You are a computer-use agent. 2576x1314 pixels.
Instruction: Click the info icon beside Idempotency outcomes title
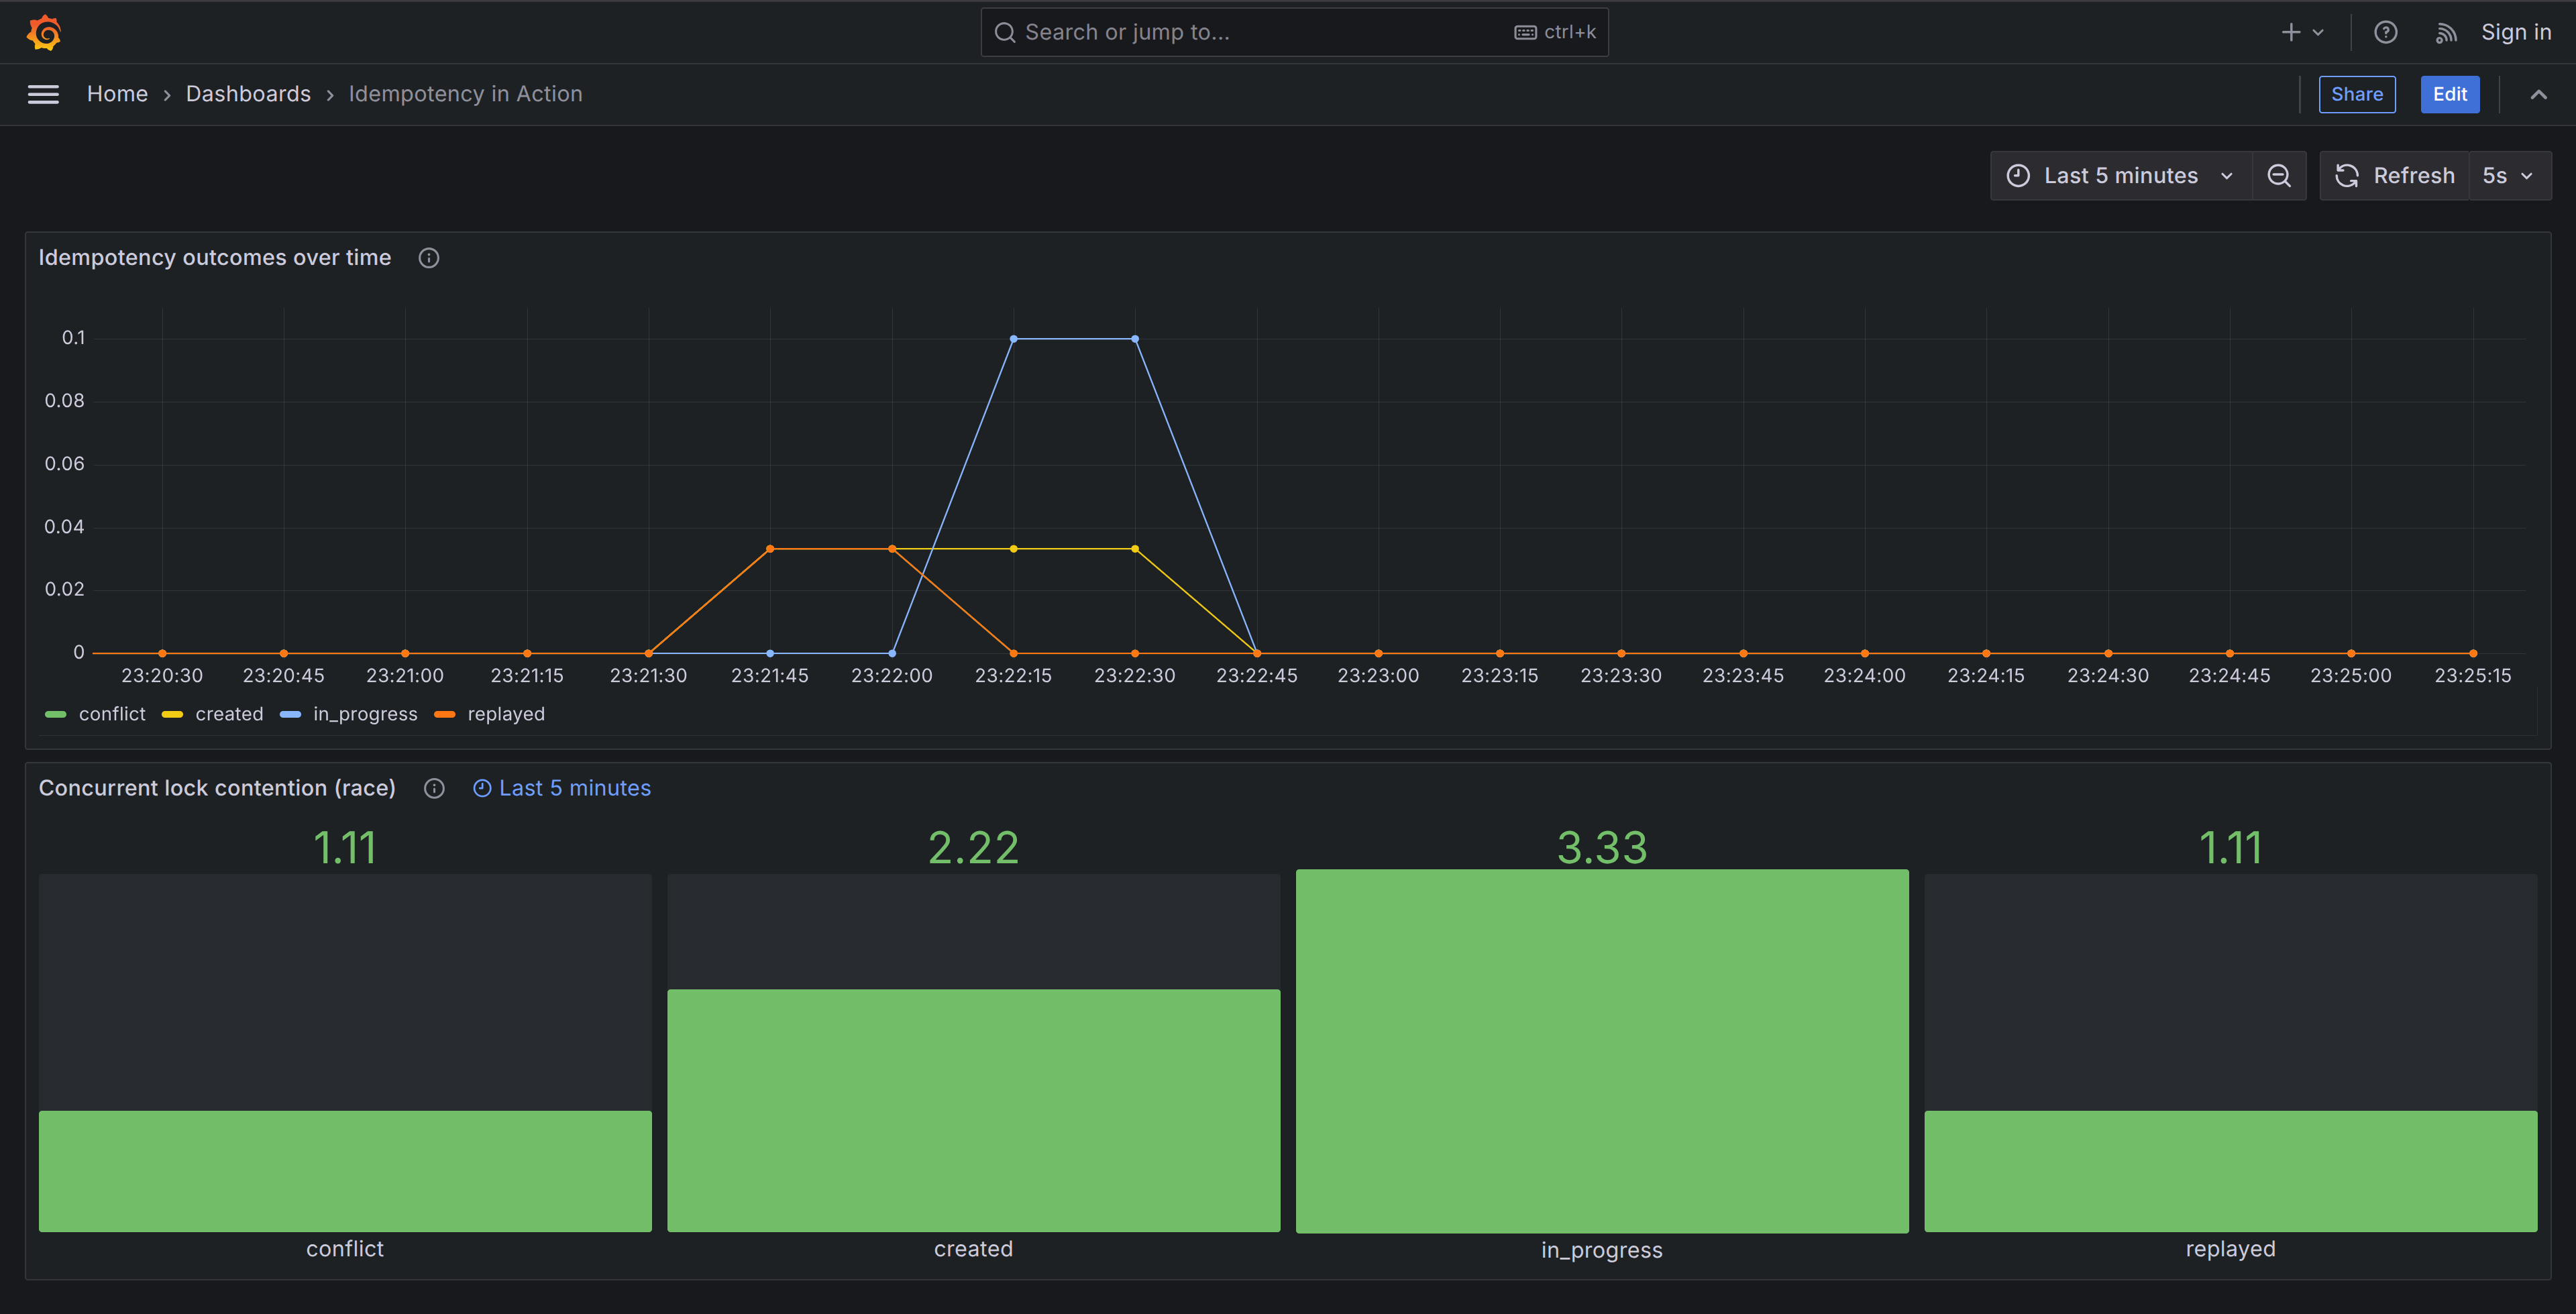click(x=429, y=258)
